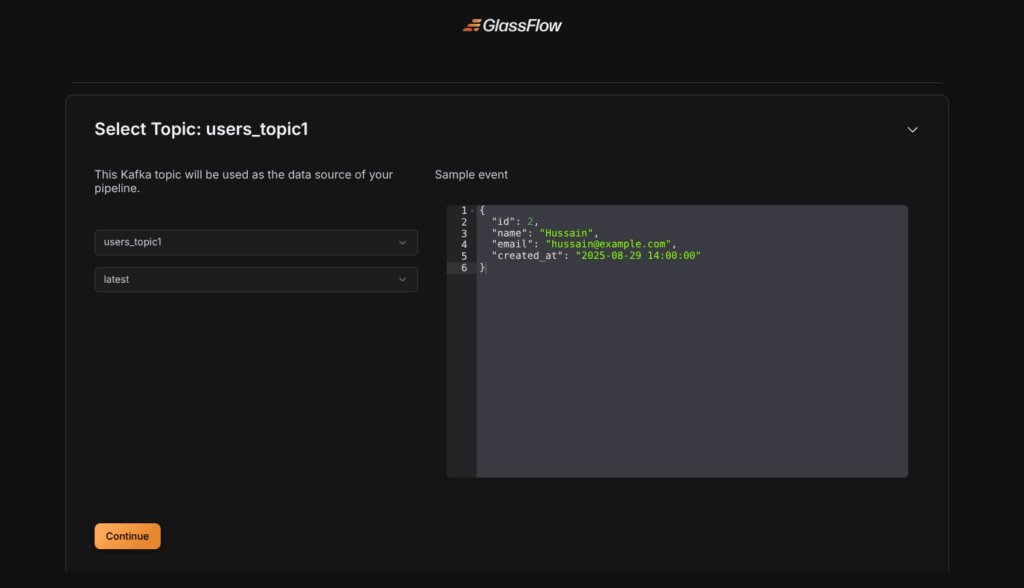Click line number 3 in the editor gutter

coord(464,233)
